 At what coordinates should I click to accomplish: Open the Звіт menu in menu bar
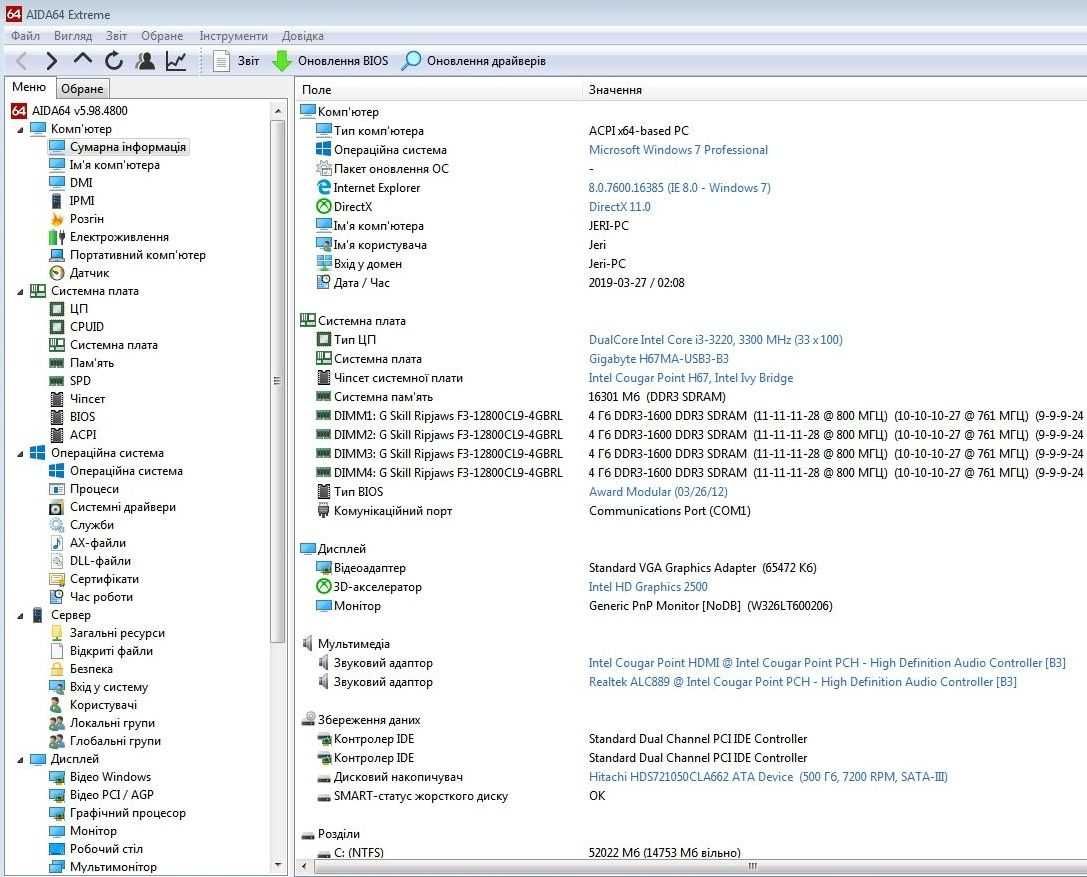coord(116,36)
